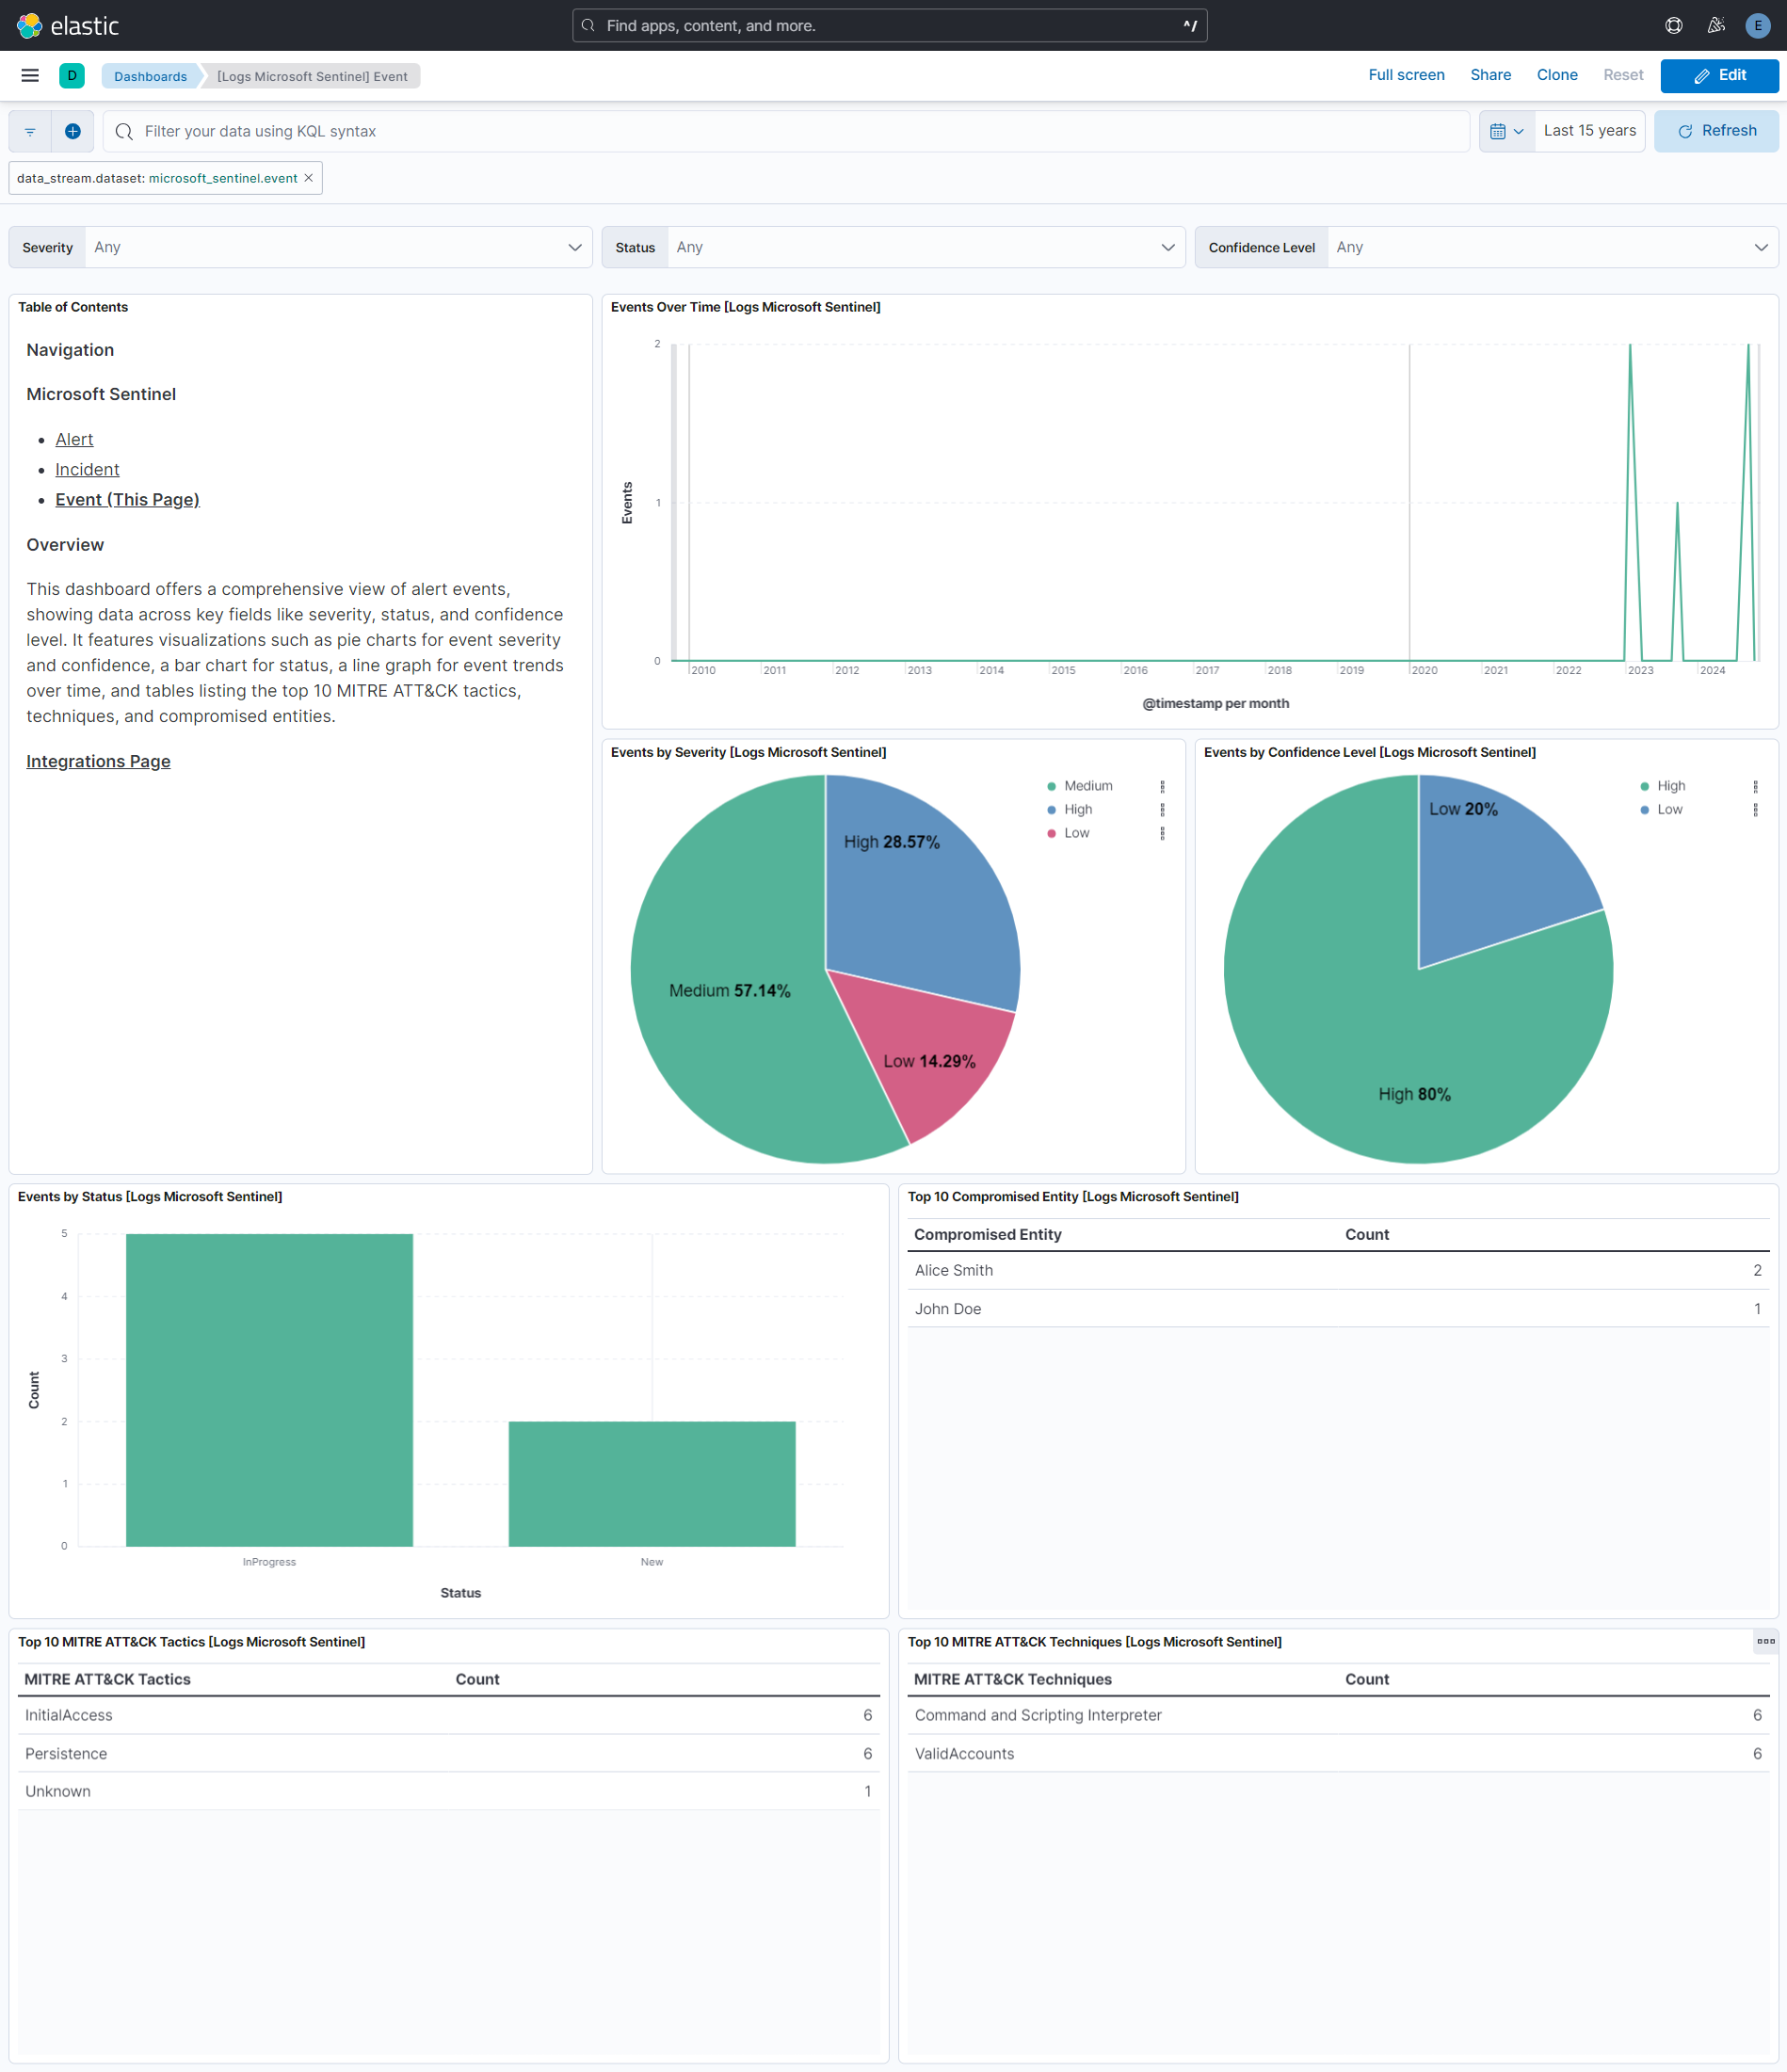This screenshot has height=2072, width=1787.
Task: Open panel options on Top 10 MITRE Techniques
Action: tap(1766, 1640)
